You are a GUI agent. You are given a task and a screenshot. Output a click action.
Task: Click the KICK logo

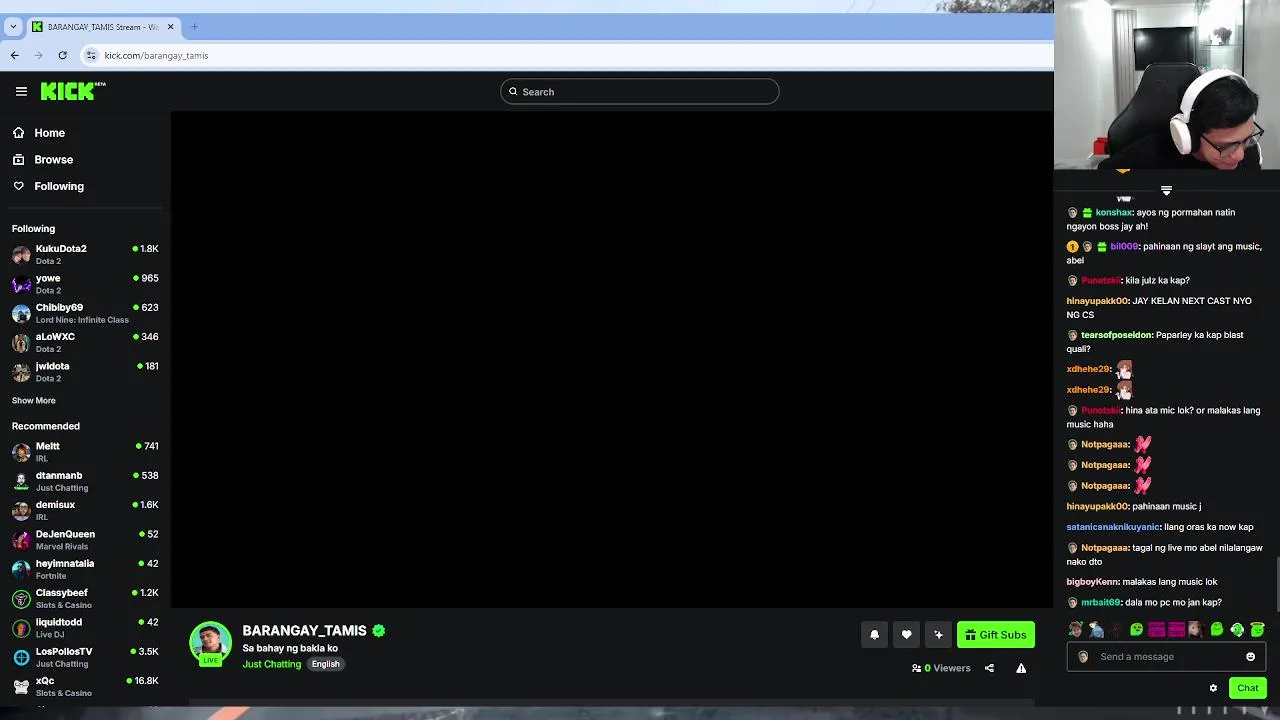(72, 91)
